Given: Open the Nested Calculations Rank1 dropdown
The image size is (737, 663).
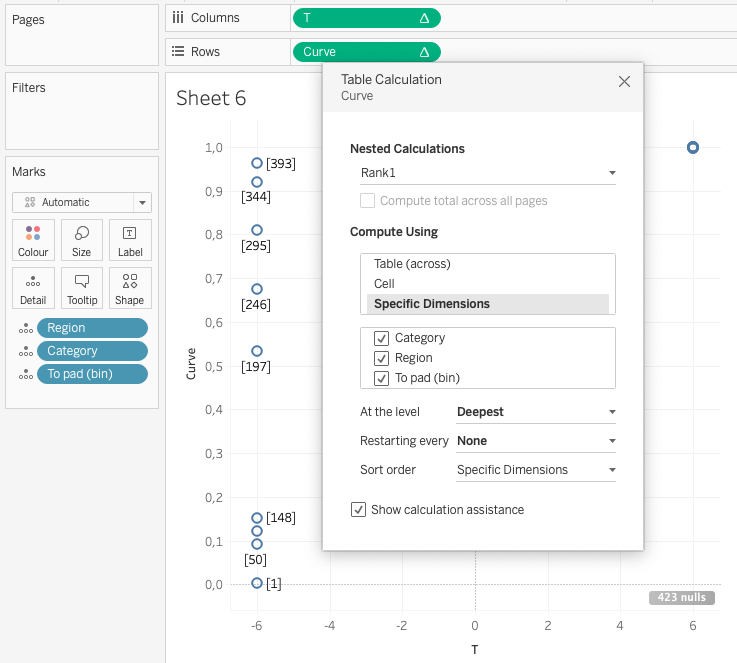Looking at the screenshot, I should pos(487,173).
